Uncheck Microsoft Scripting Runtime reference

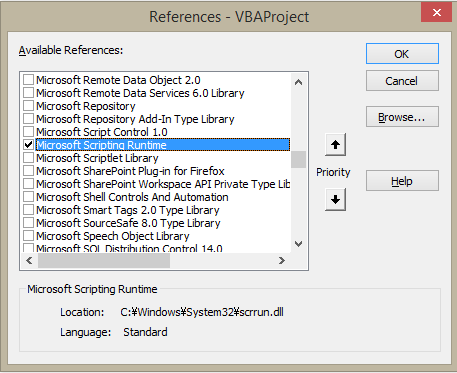point(28,145)
